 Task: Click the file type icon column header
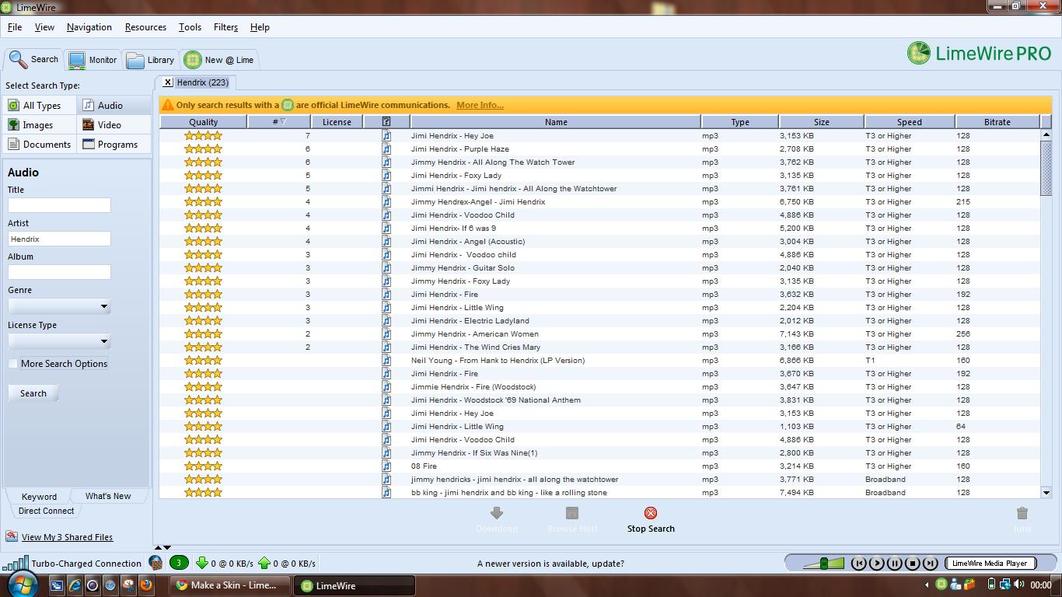click(x=386, y=122)
